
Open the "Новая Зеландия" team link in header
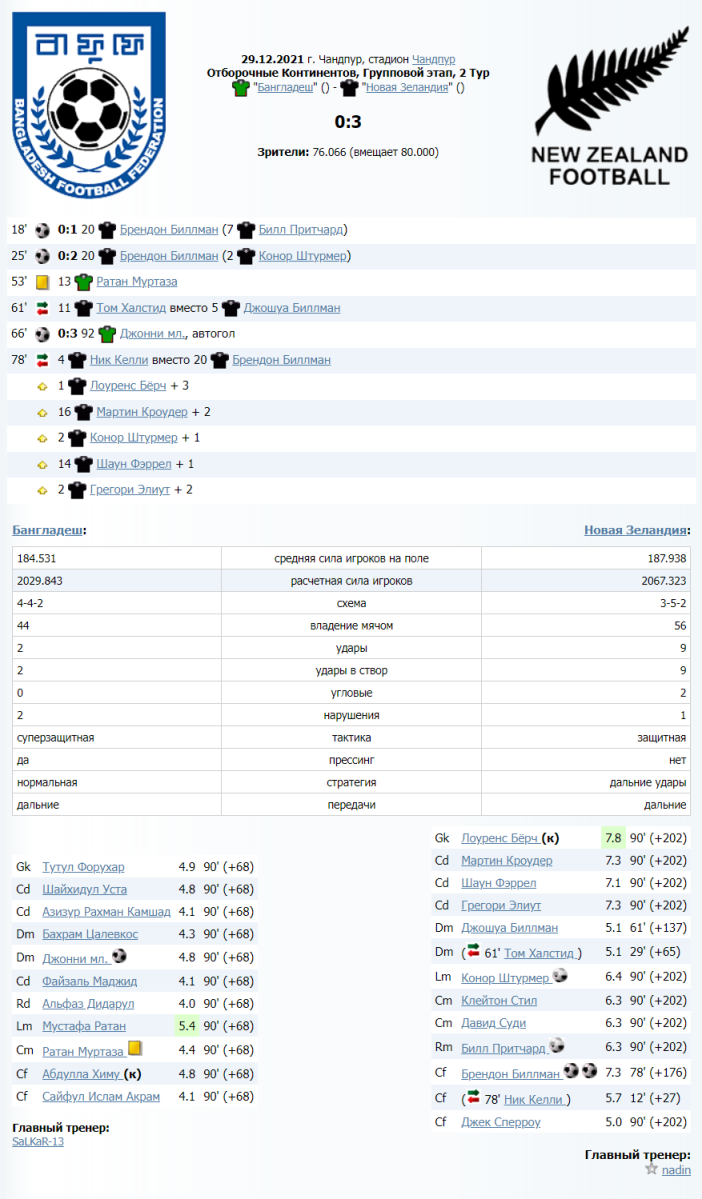coord(407,87)
